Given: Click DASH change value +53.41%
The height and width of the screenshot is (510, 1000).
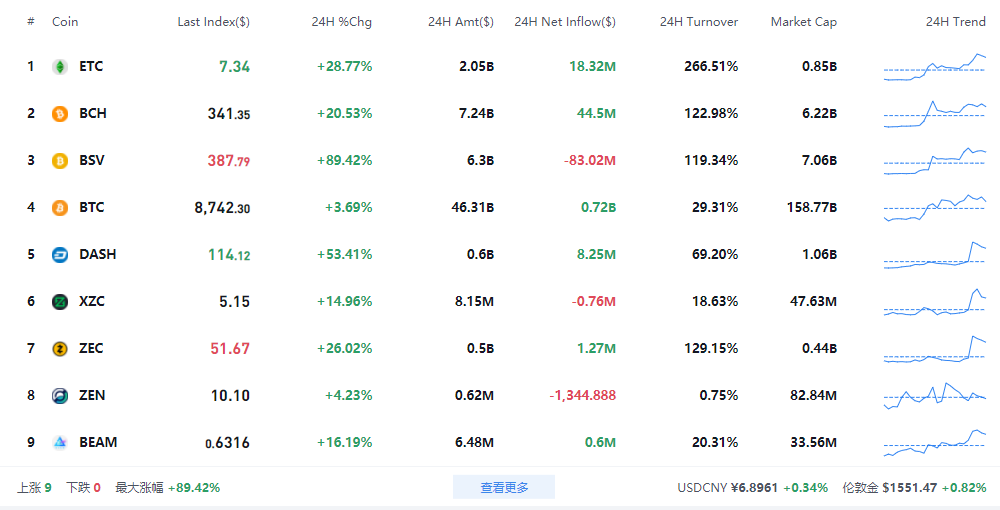Looking at the screenshot, I should (344, 254).
